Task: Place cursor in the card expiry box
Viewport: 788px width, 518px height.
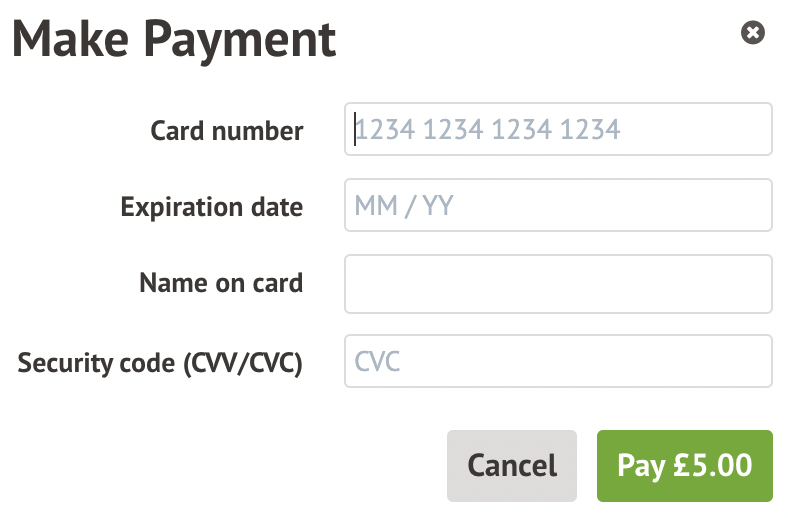Action: point(558,206)
